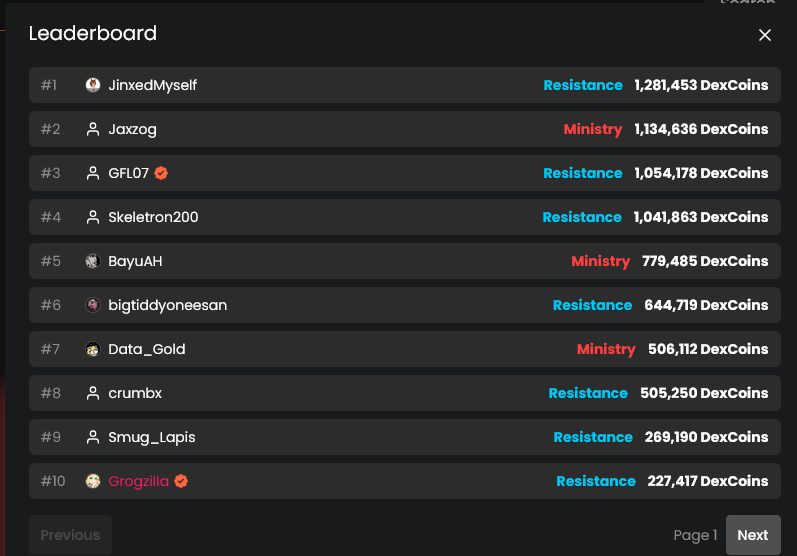Go to the Next leaderboard page
This screenshot has width=797, height=556.
point(752,535)
